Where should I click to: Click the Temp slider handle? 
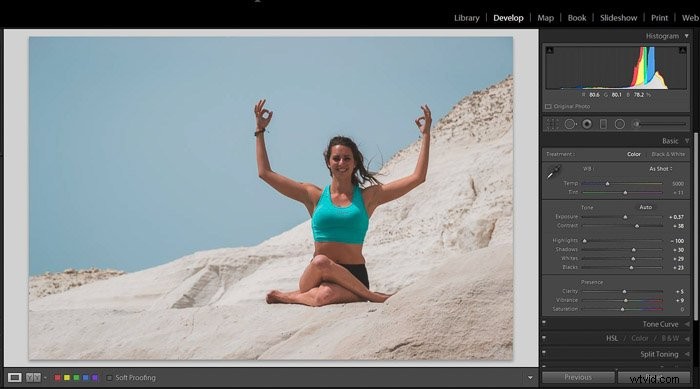tap(608, 184)
